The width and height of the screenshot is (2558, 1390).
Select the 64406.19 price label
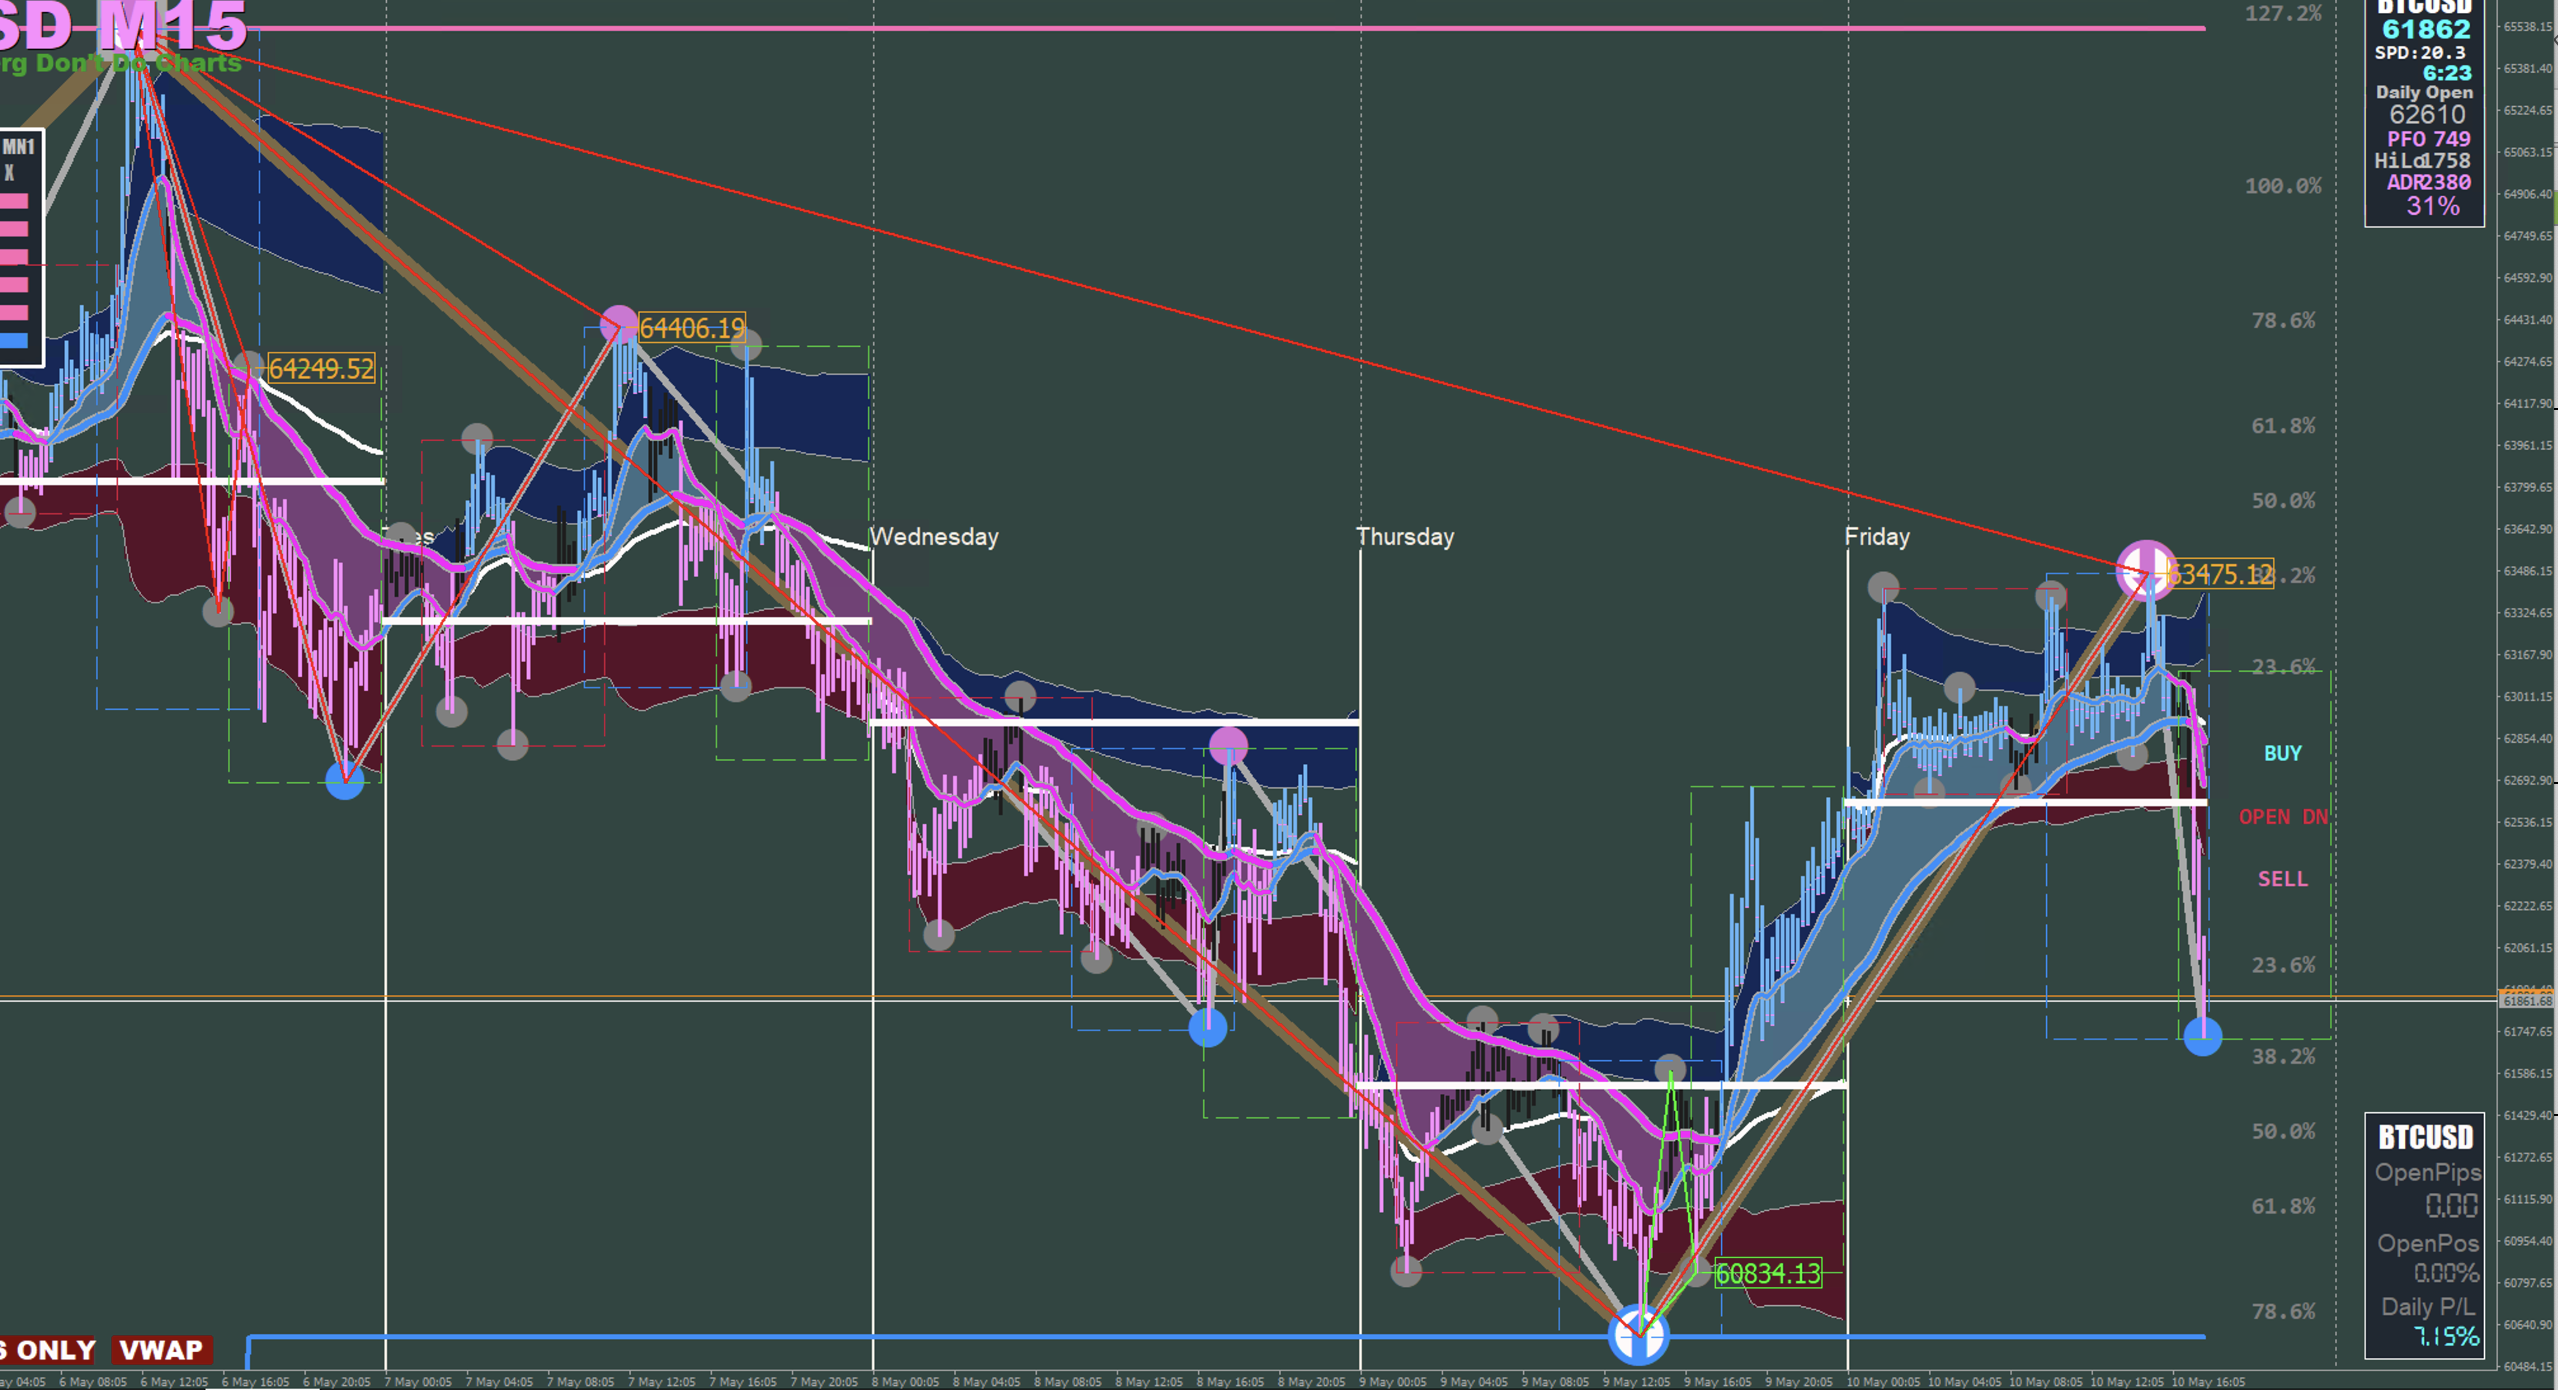pyautogui.click(x=691, y=328)
